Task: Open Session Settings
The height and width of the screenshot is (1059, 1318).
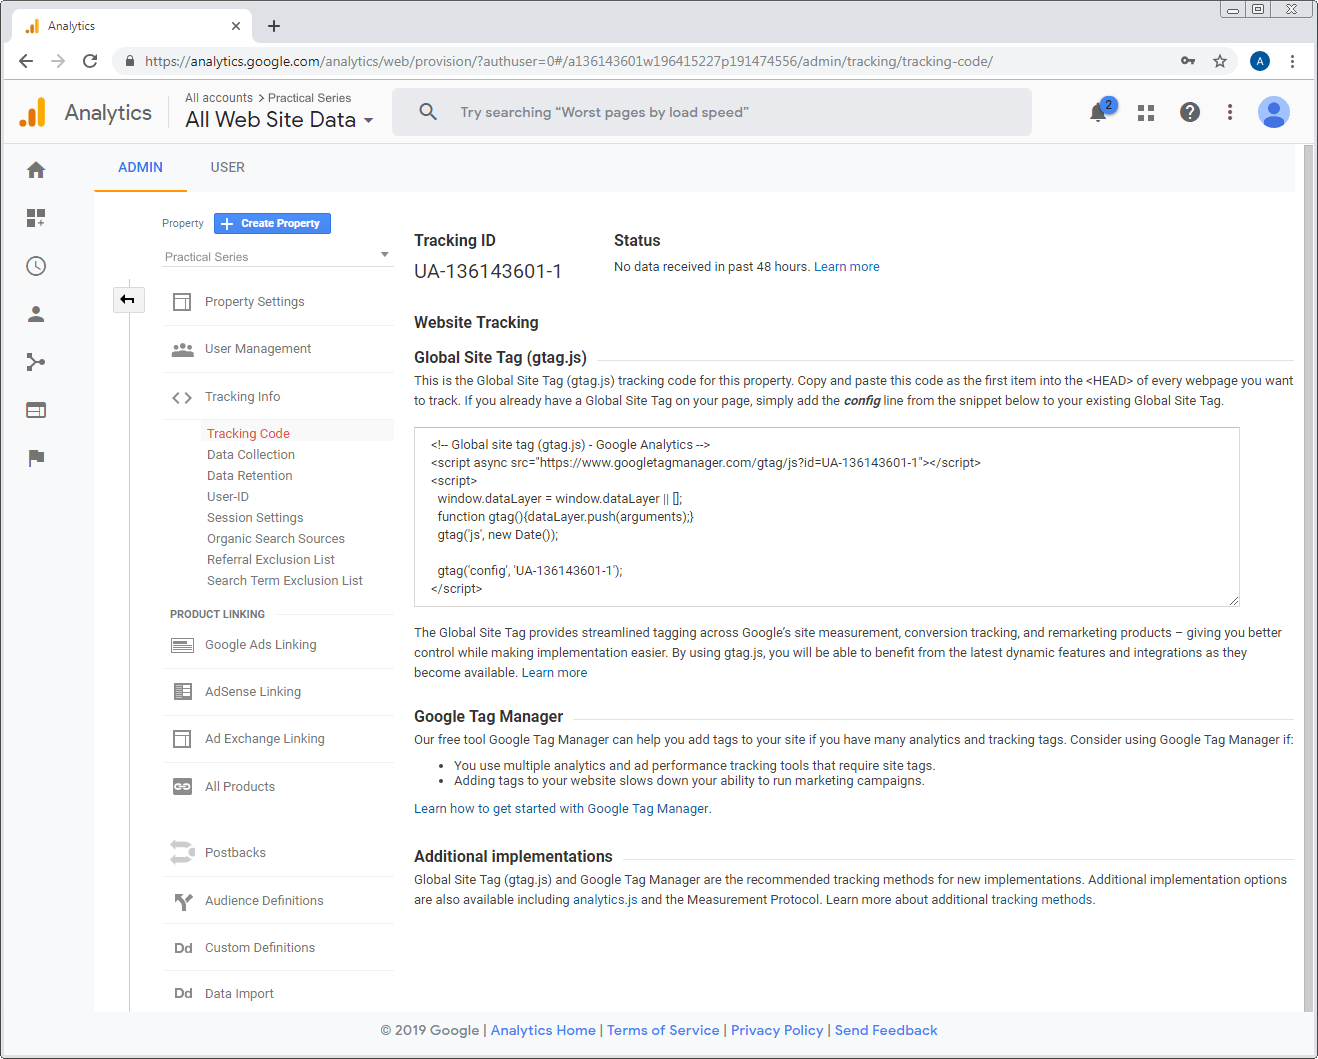Action: click(x=255, y=517)
